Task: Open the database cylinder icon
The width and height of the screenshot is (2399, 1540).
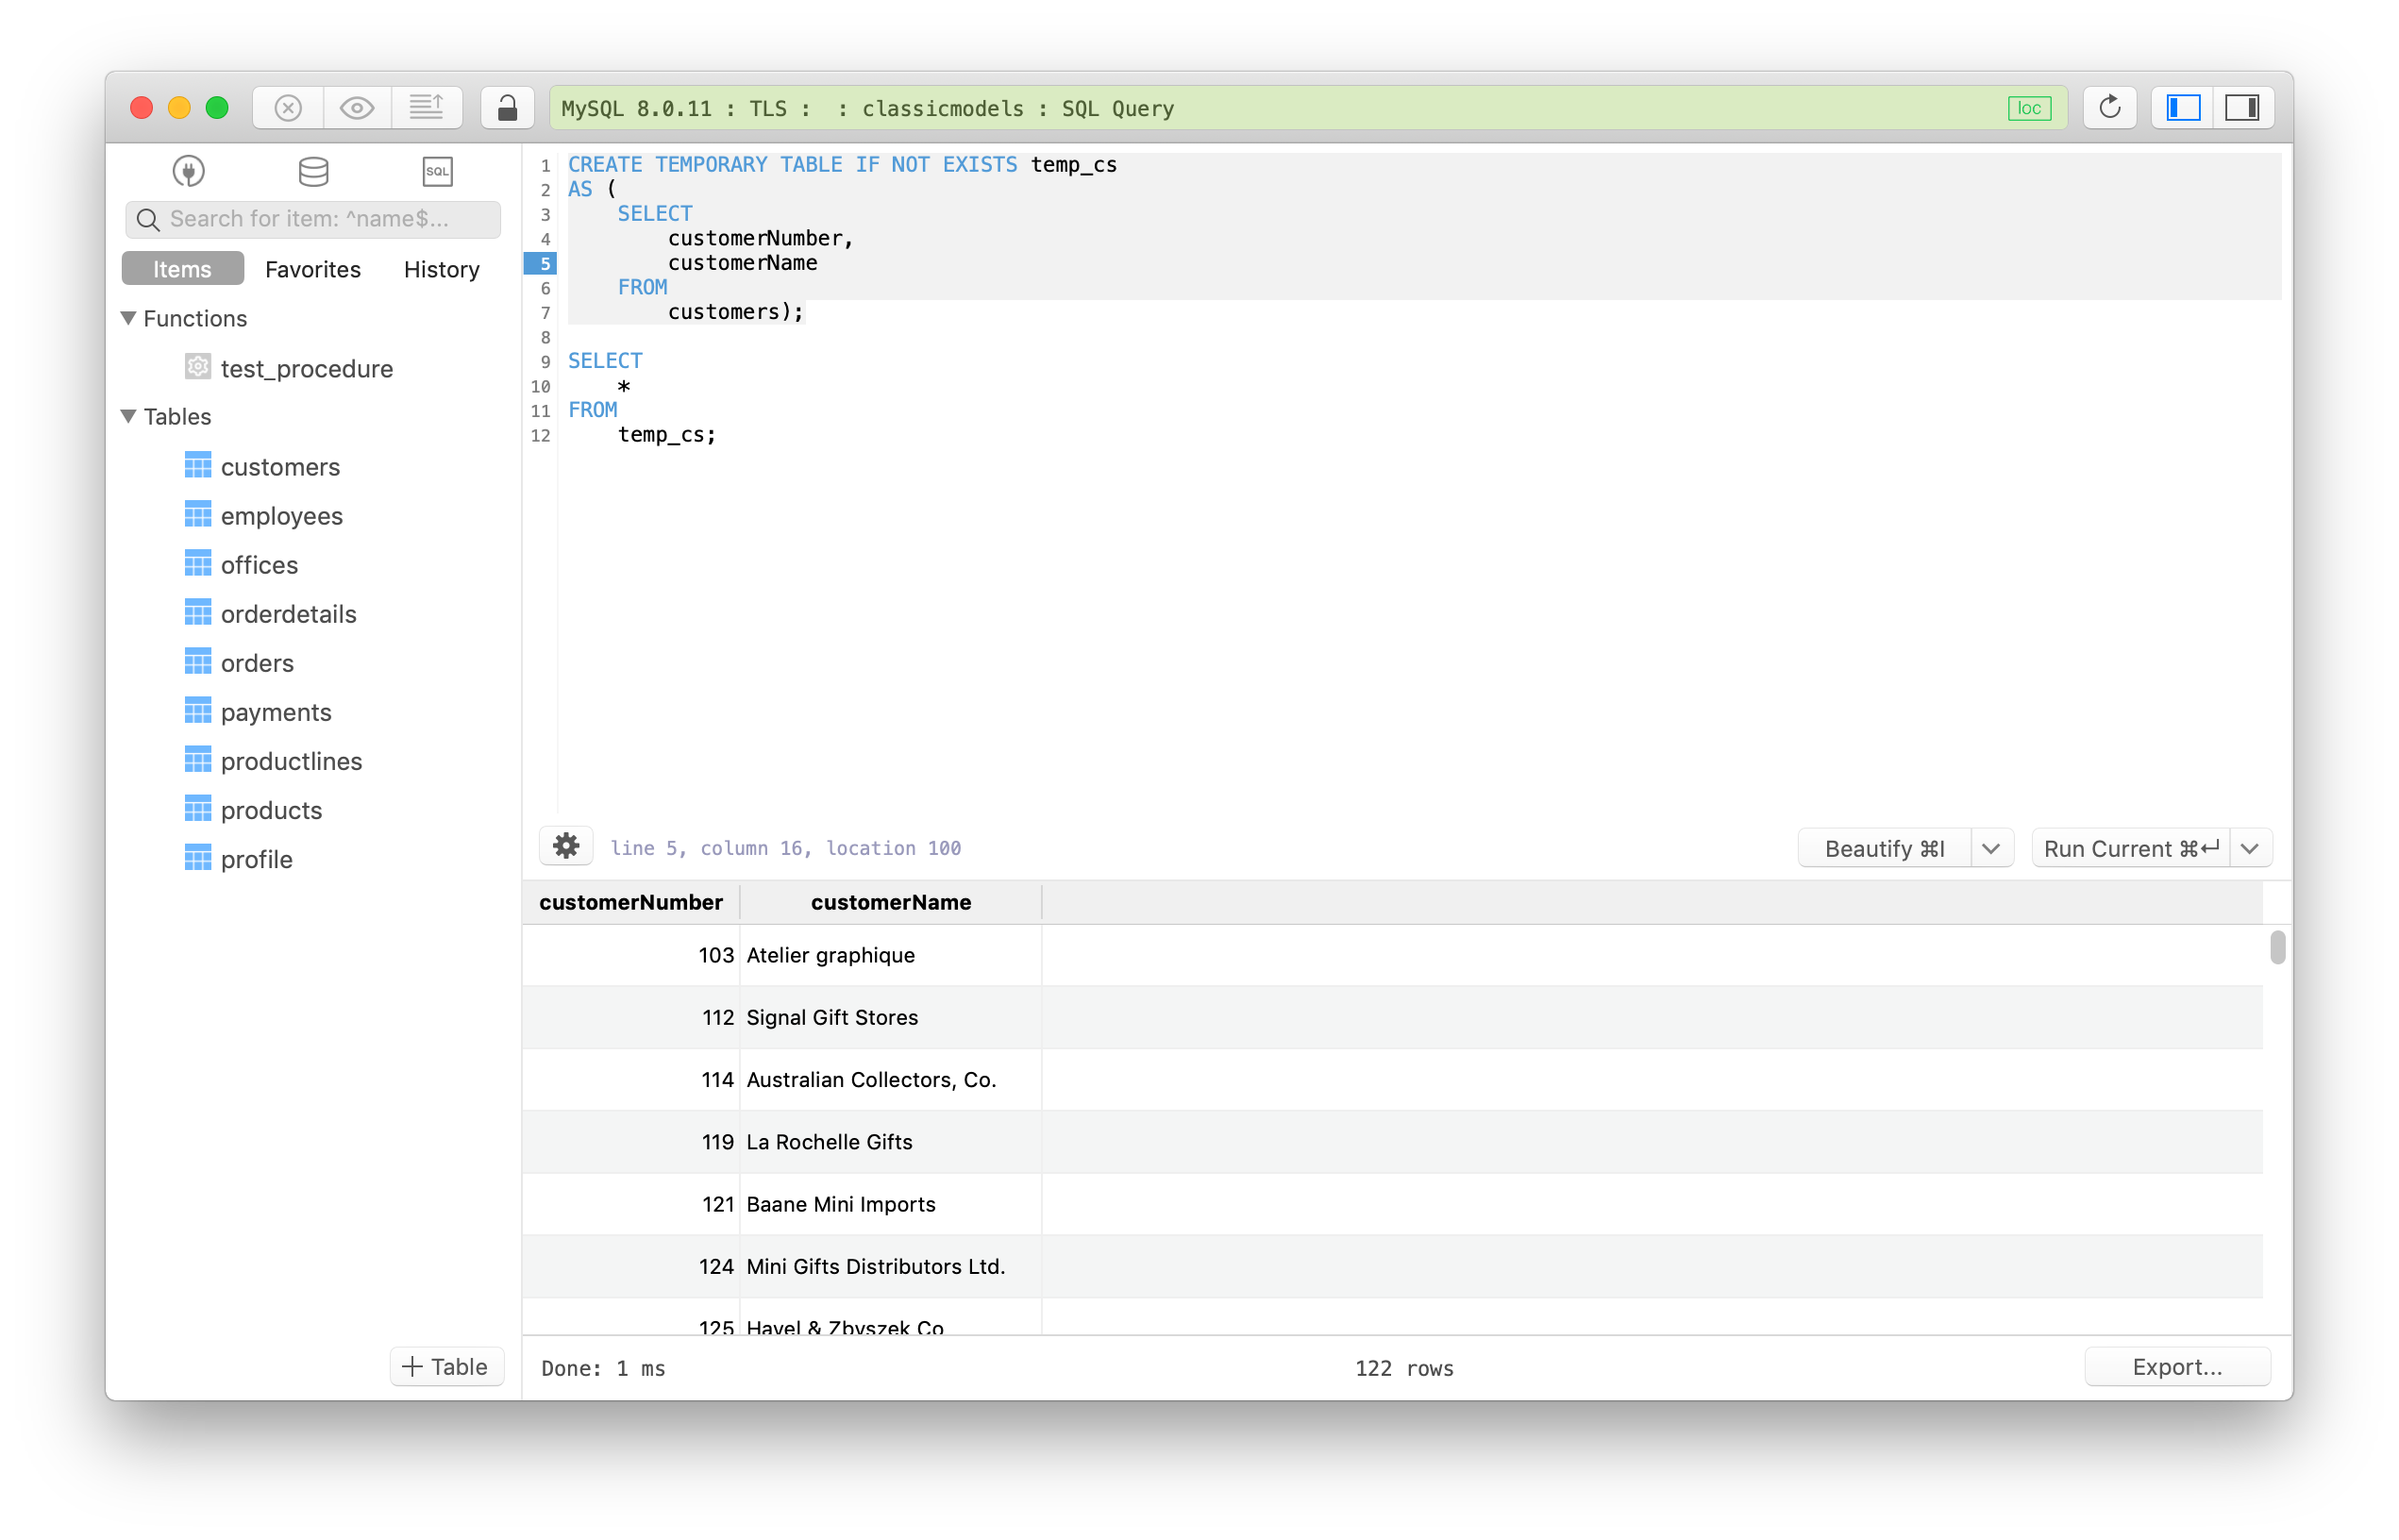Action: (x=313, y=171)
